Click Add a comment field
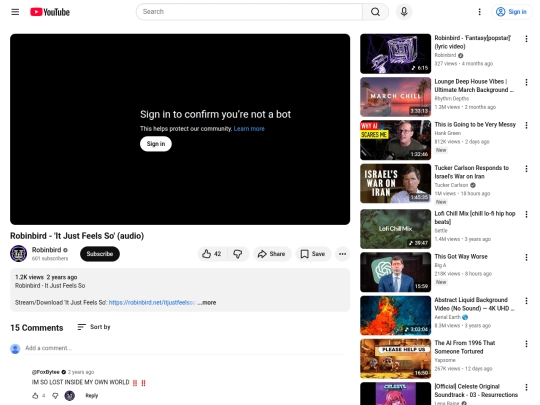This screenshot has width=540, height=405. coord(184,348)
